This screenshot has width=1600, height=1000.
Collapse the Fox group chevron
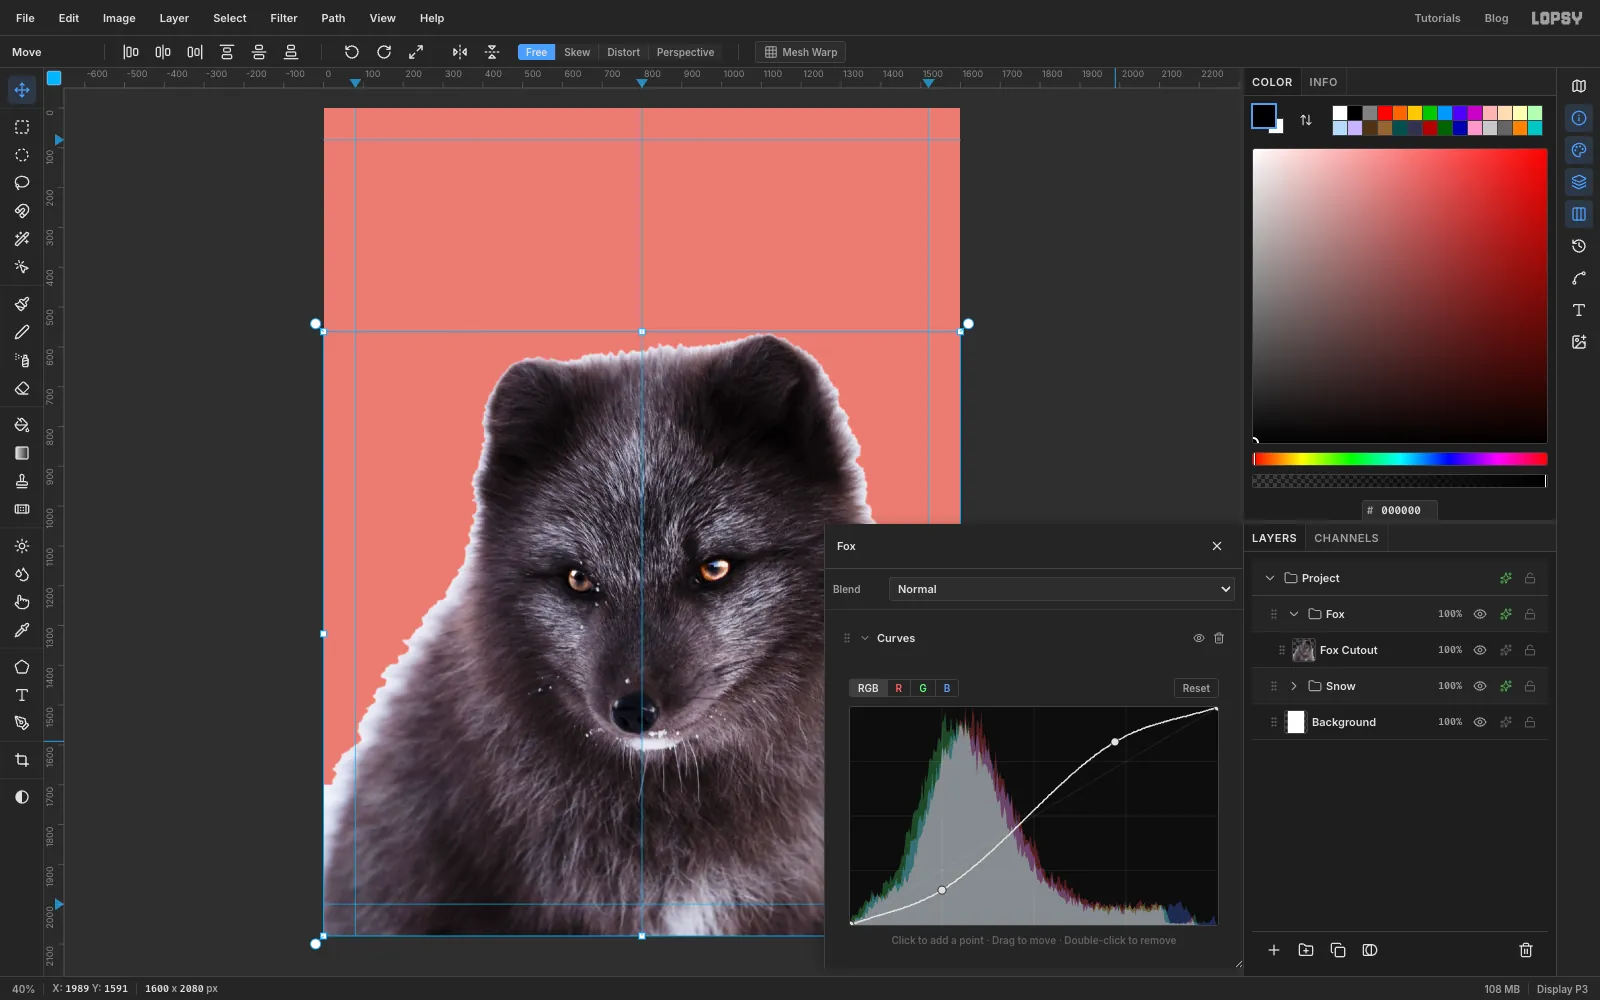point(1294,614)
